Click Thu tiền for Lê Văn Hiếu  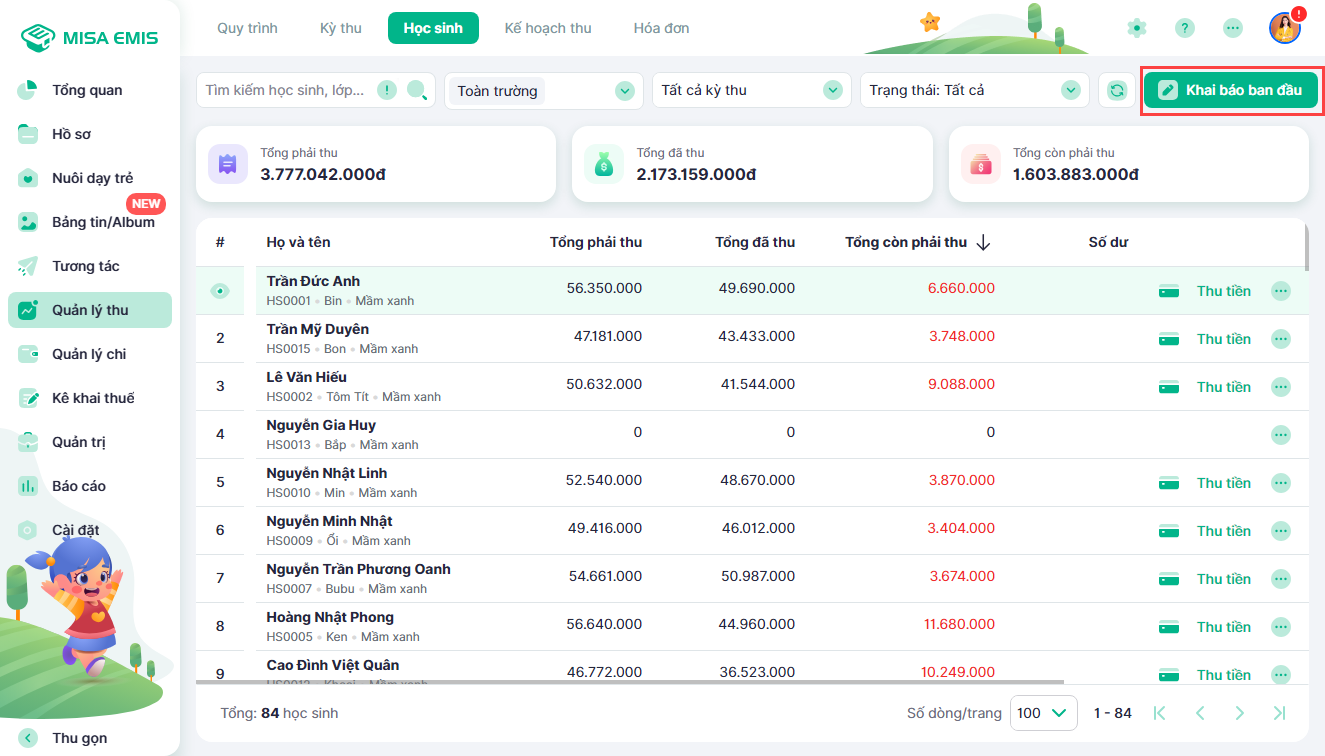tap(1223, 387)
